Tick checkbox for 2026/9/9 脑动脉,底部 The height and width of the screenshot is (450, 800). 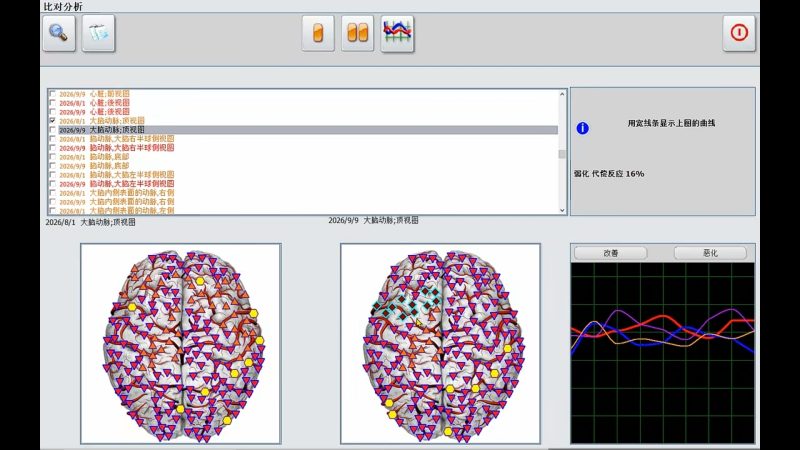pos(53,166)
